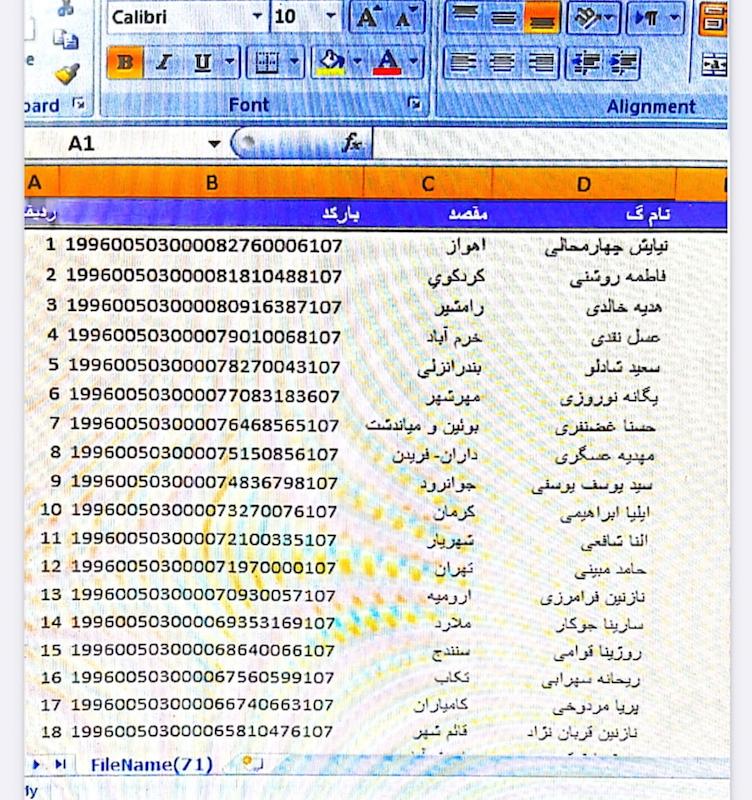
Task: Select barcode 199600503000070930057107
Action: click(203, 595)
